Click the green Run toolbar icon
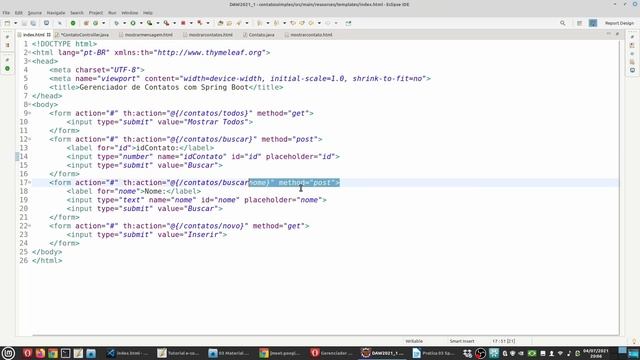Image resolution: width=640 pixels, height=360 pixels. tap(133, 23)
